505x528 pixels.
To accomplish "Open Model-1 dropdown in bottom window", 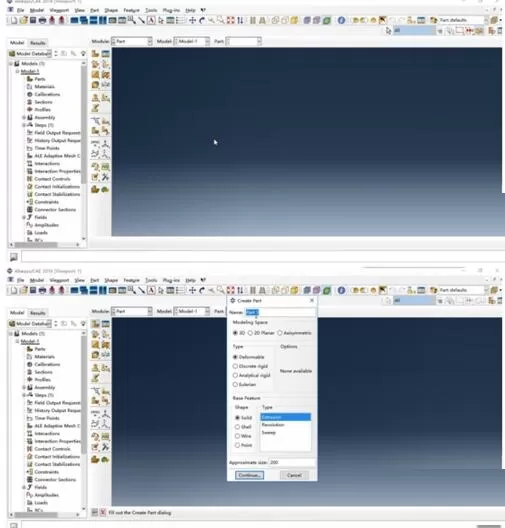I will click(192, 311).
